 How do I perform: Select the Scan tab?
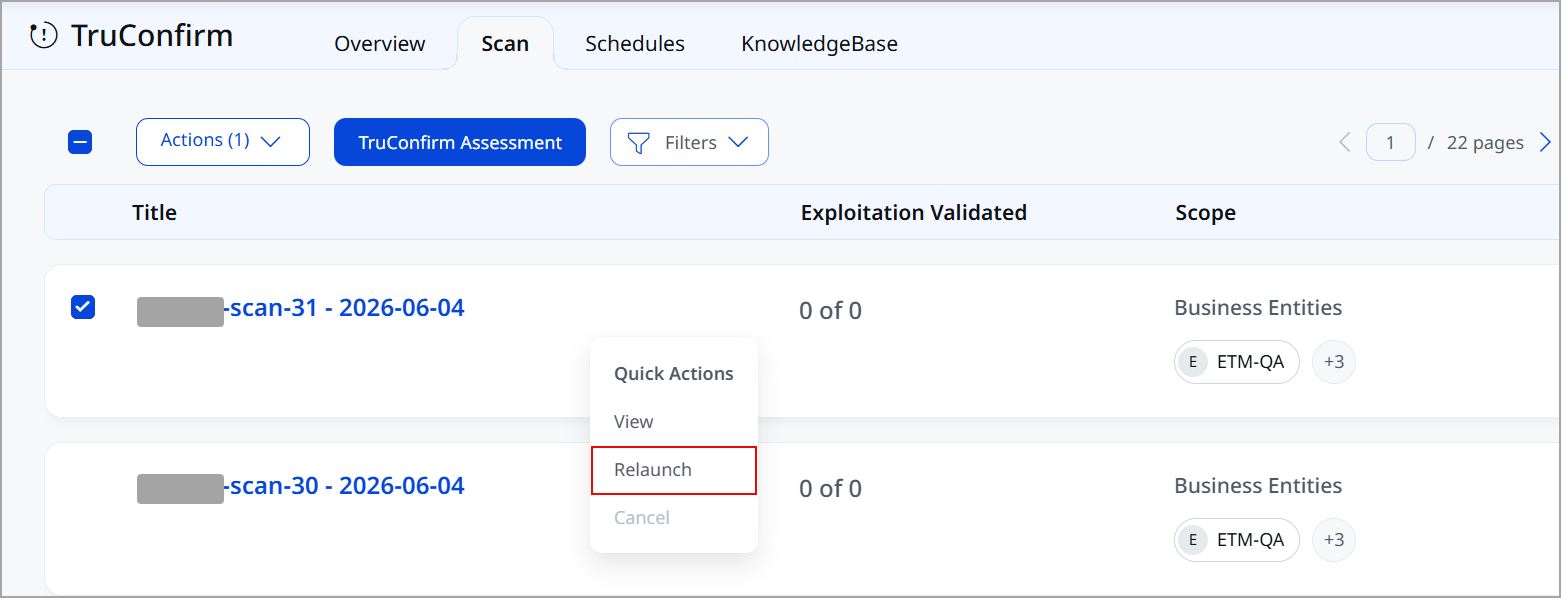pyautogui.click(x=505, y=44)
